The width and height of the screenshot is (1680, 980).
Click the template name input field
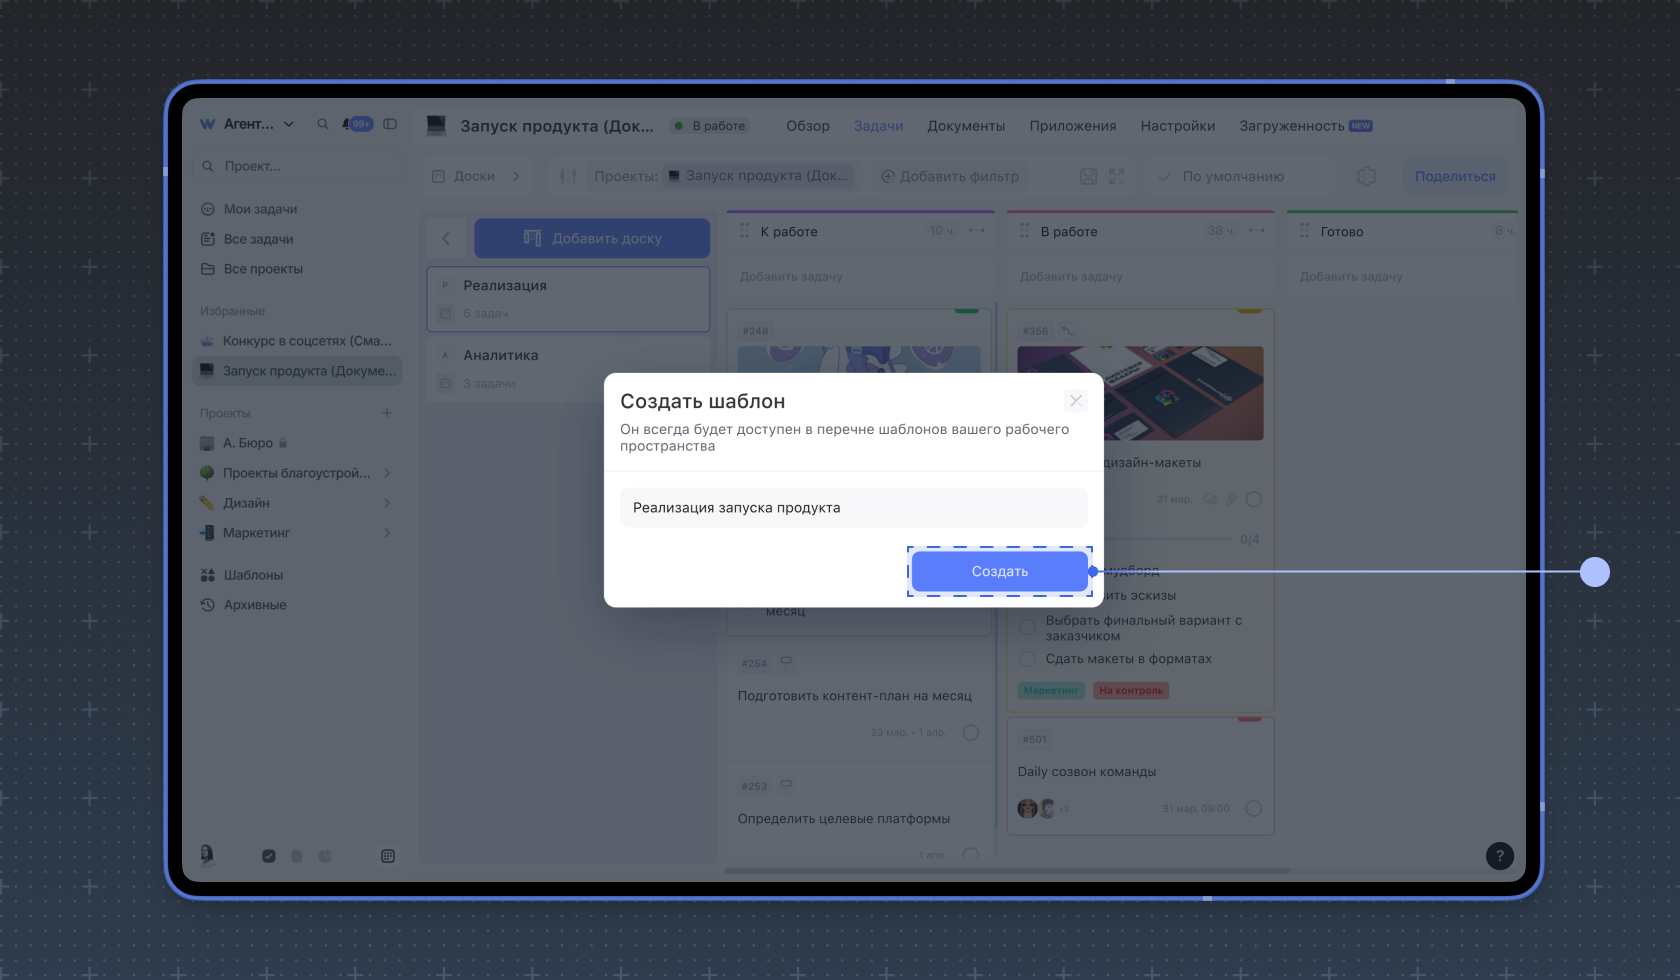(853, 508)
